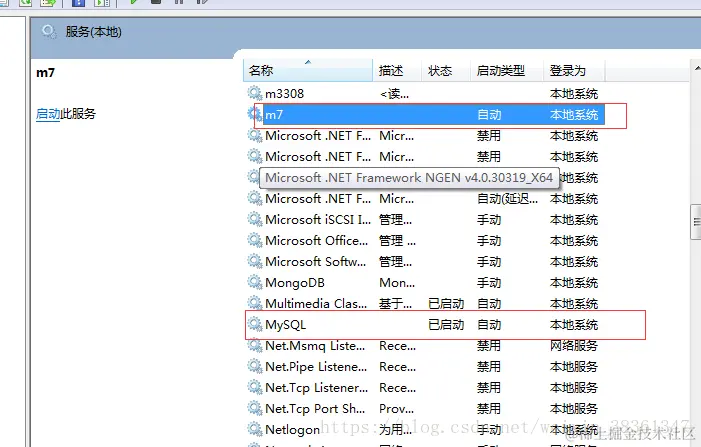This screenshot has width=701, height=447.
Task: Click the gear icon beside Net.Msmq Liste...
Action: tap(255, 346)
